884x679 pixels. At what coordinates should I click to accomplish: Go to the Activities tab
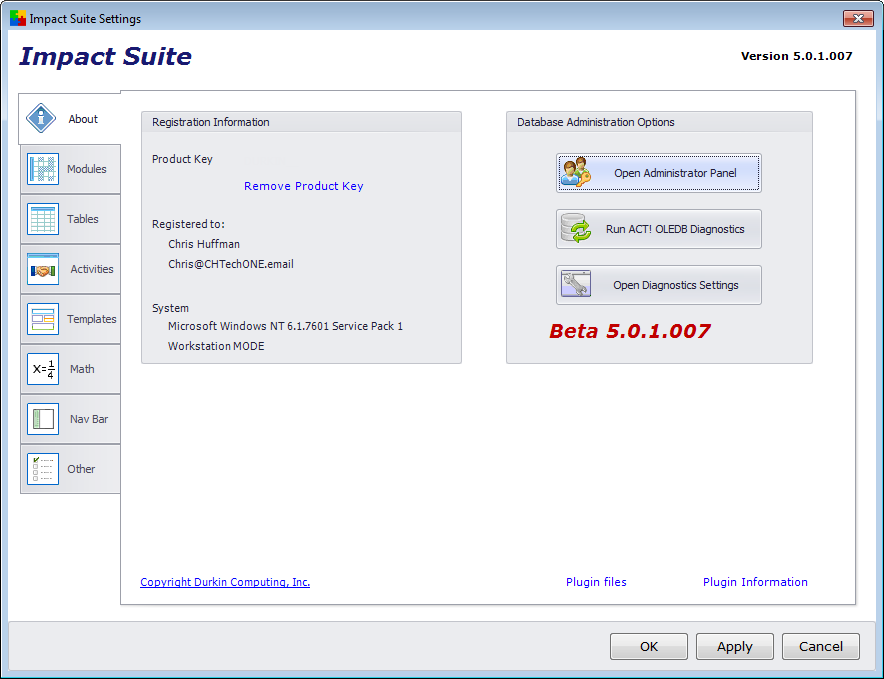[70, 269]
